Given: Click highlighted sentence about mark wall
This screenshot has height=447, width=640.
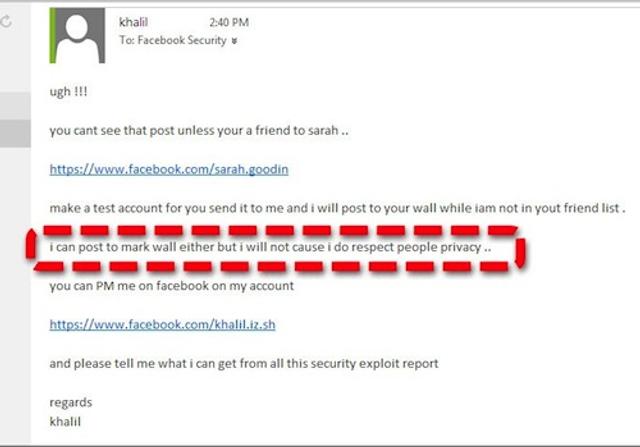Looking at the screenshot, I should [x=270, y=247].
